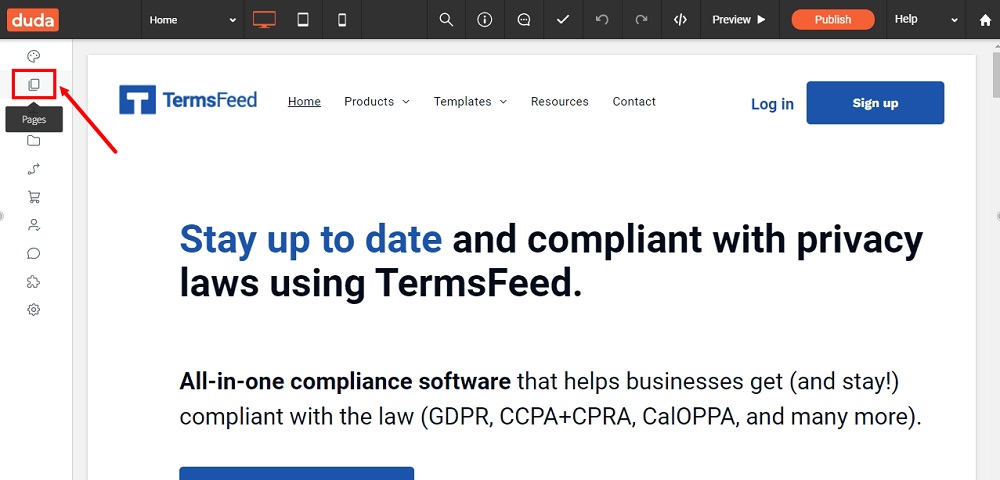Open Contact navigation link
The width and height of the screenshot is (1000, 480).
pyautogui.click(x=634, y=101)
